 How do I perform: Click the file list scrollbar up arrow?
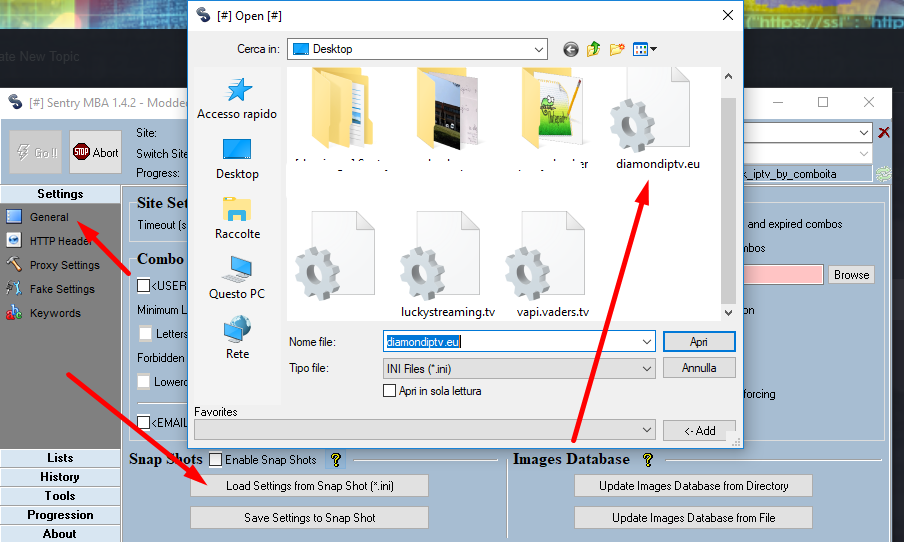pos(729,76)
